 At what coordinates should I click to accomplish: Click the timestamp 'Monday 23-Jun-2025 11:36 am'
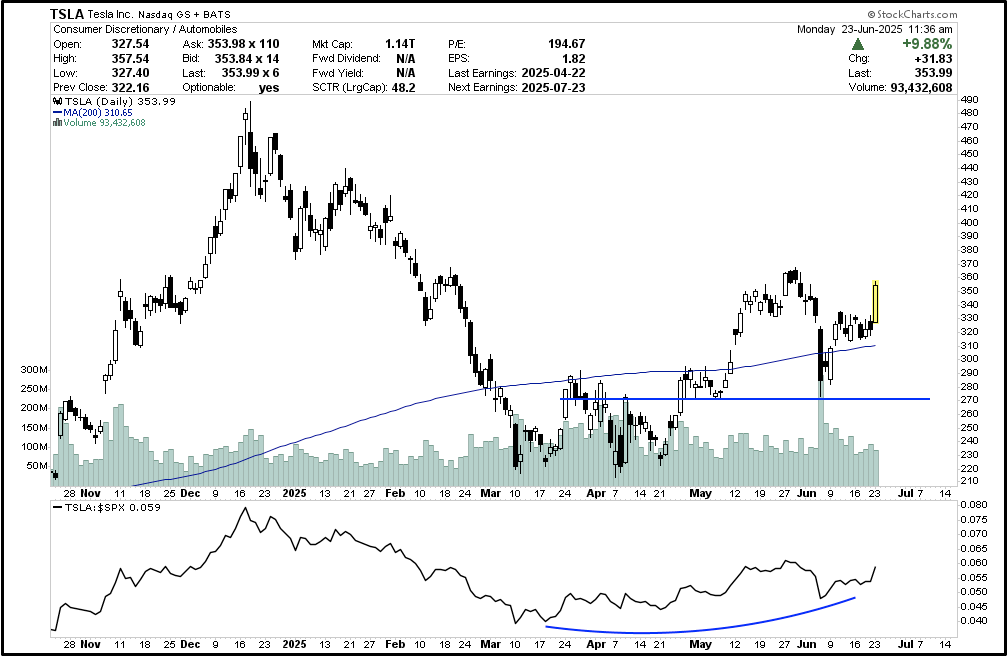(874, 30)
